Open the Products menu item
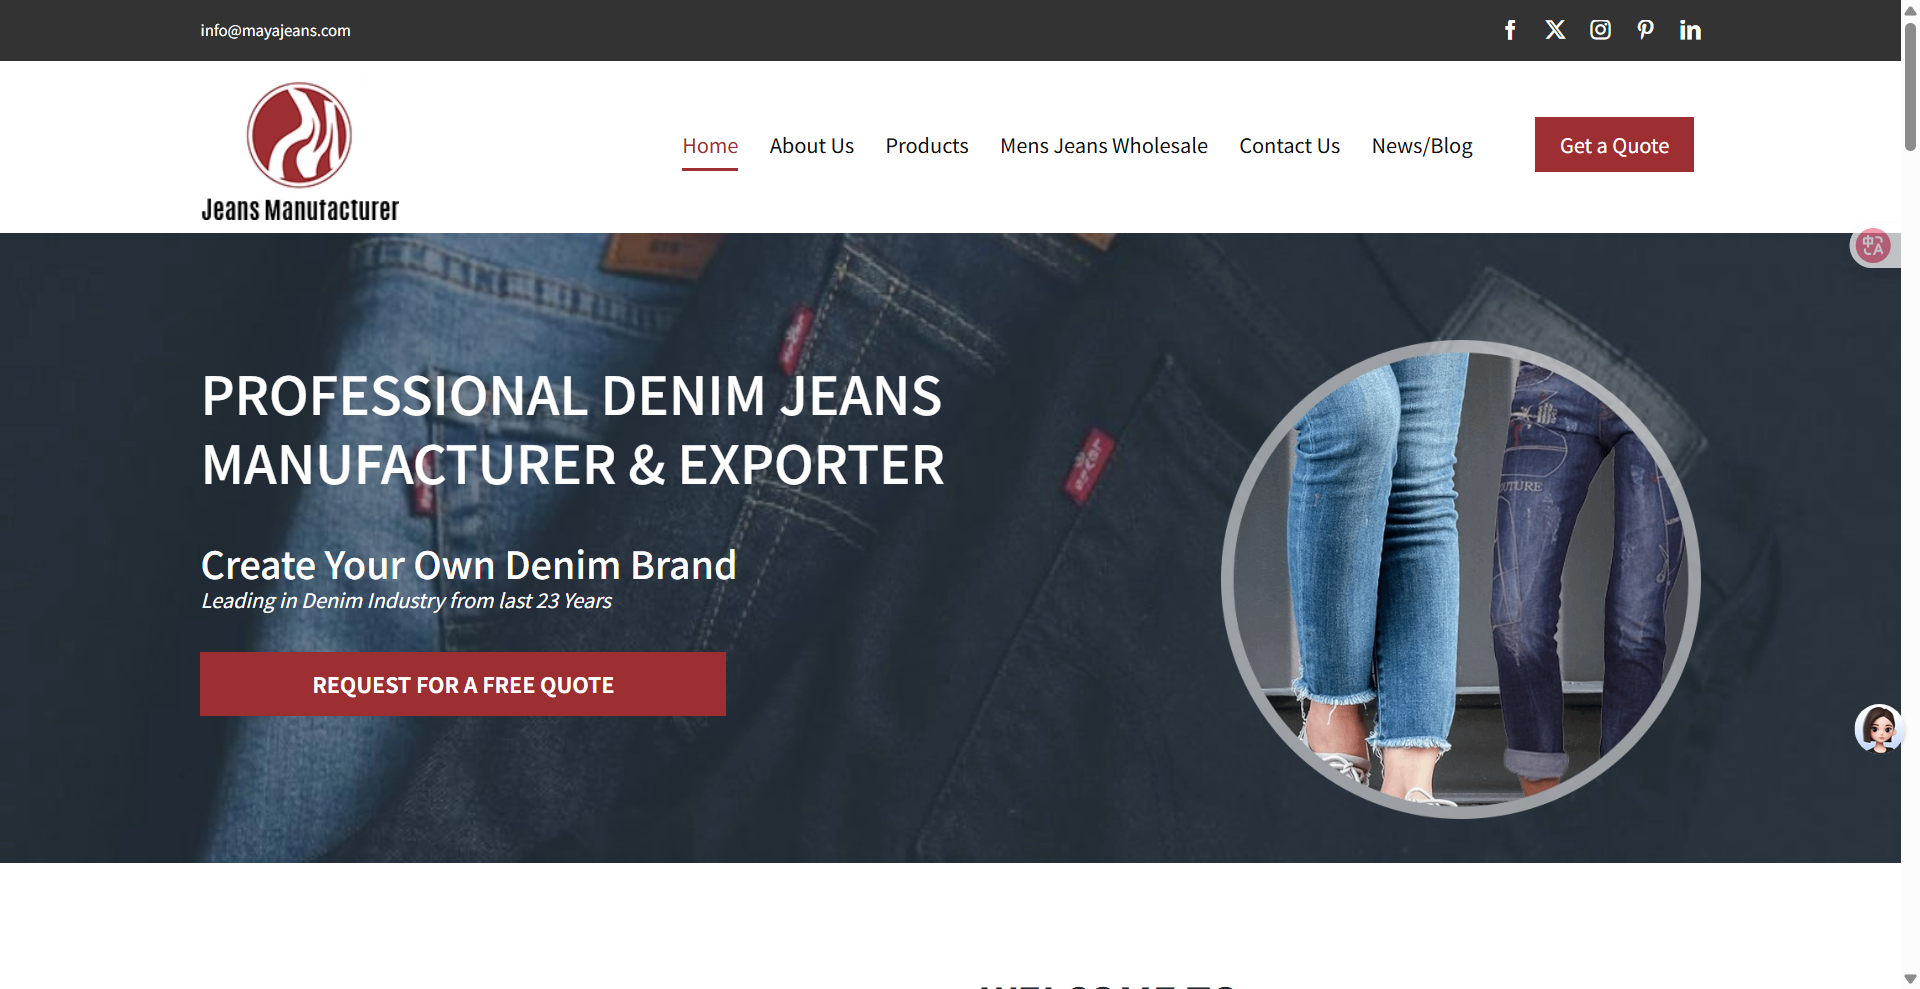Viewport: 1920px width, 989px height. click(927, 146)
